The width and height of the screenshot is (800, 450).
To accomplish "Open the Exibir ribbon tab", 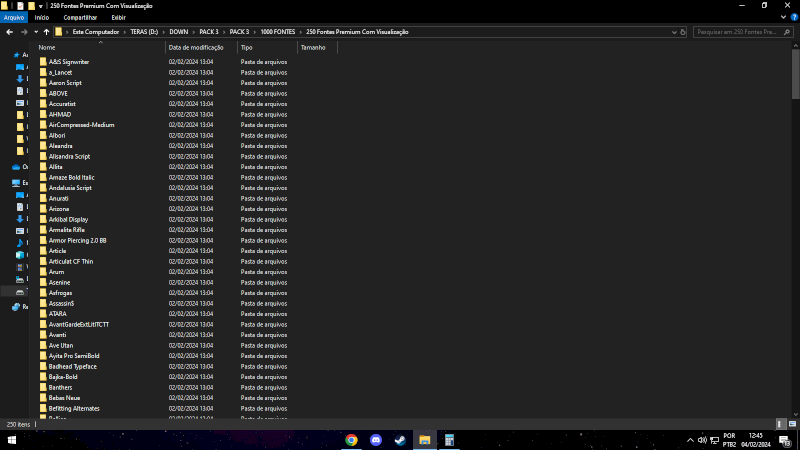I will pyautogui.click(x=118, y=17).
